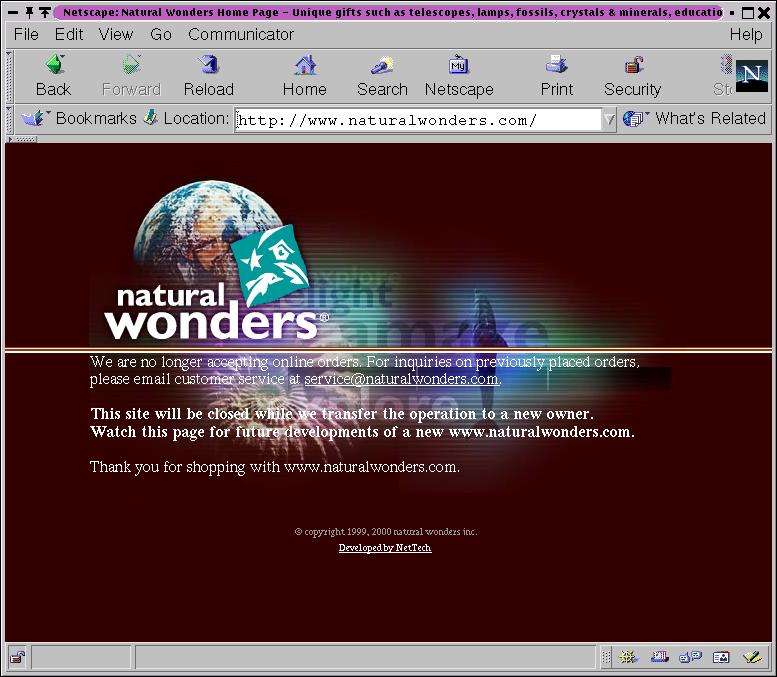Open My Netscape from the toolbar
777x677 pixels.
459,75
